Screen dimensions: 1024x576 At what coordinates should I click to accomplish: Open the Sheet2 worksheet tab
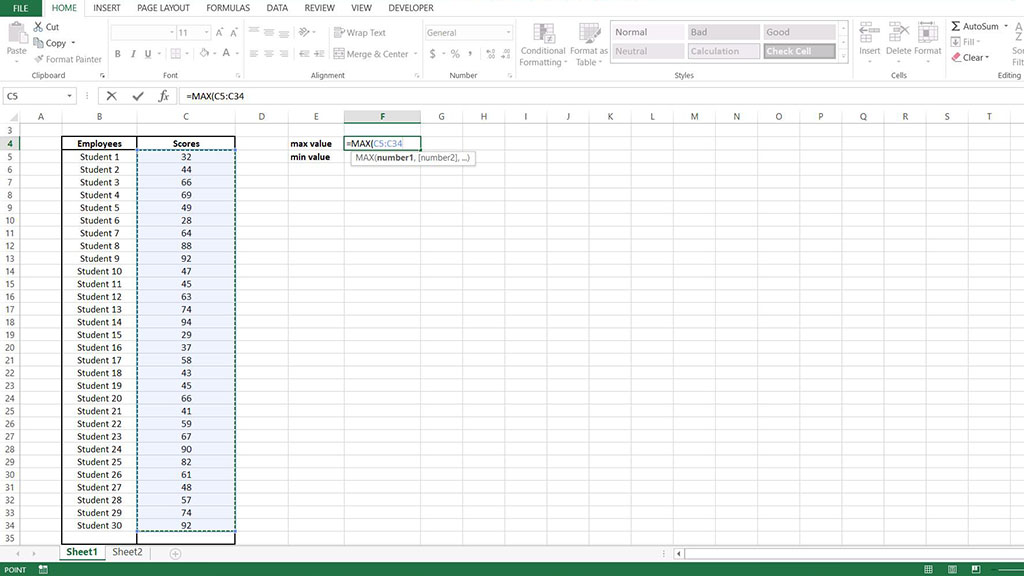point(127,551)
